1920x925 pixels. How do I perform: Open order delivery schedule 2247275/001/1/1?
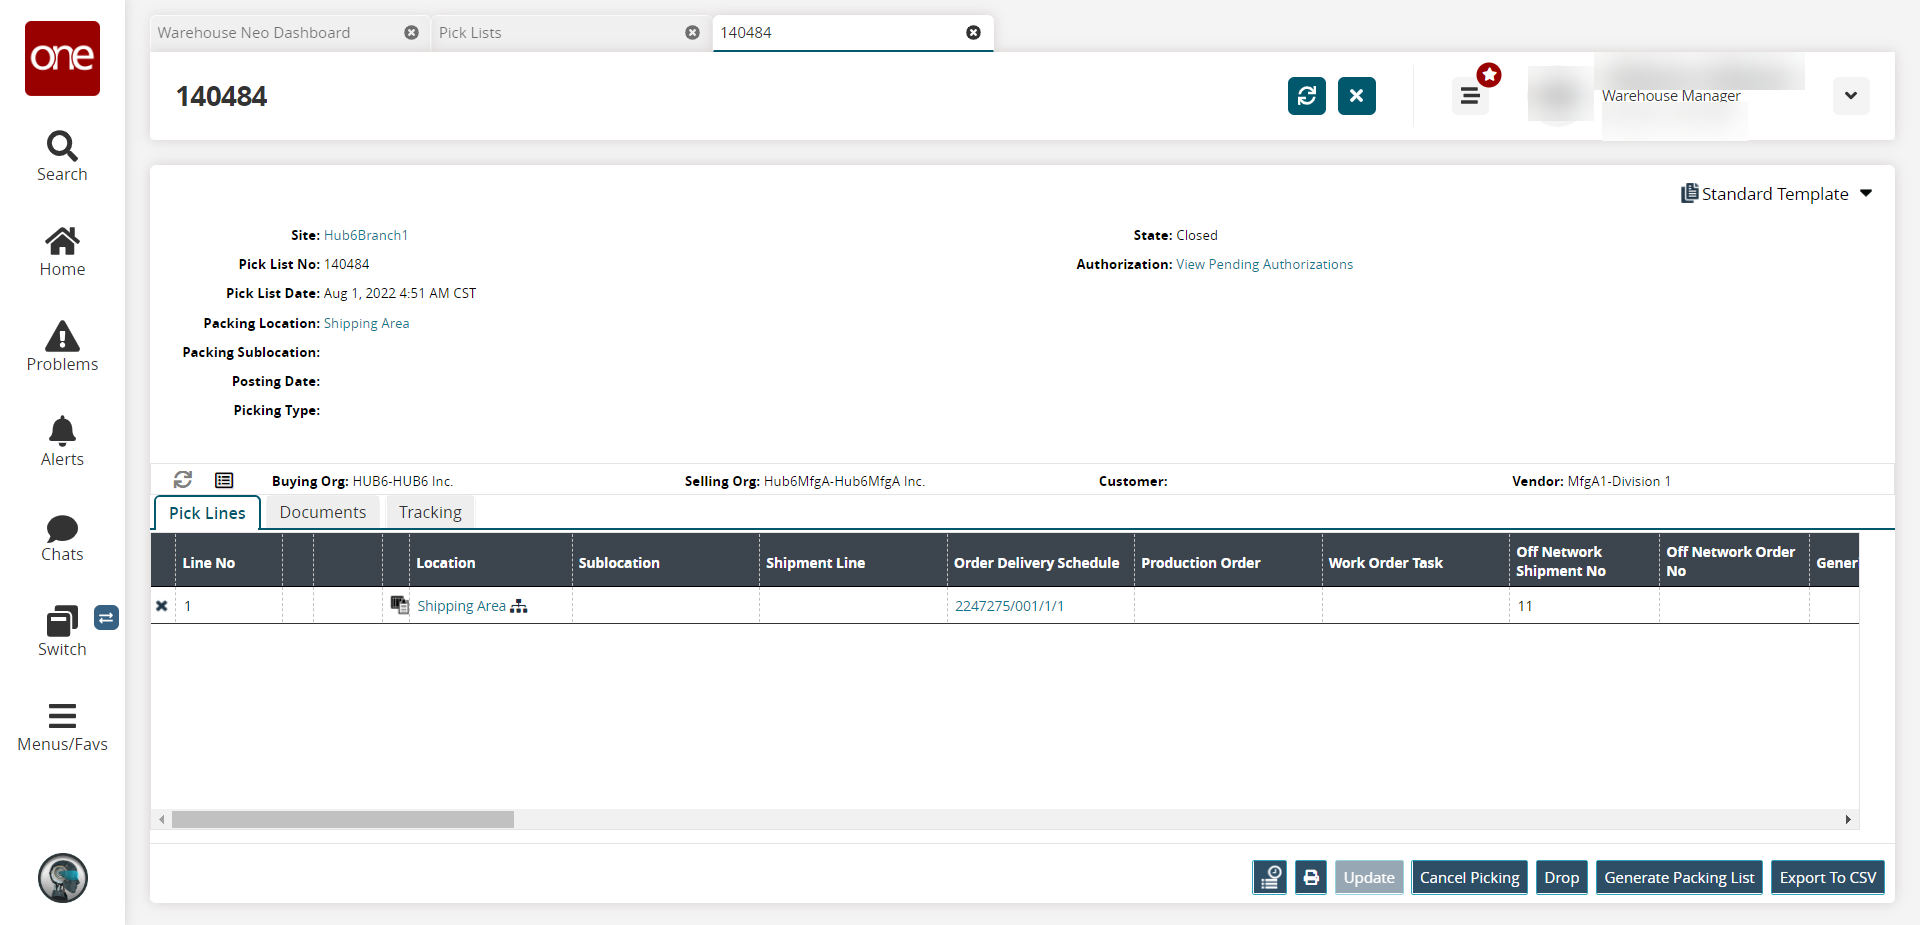(1009, 606)
